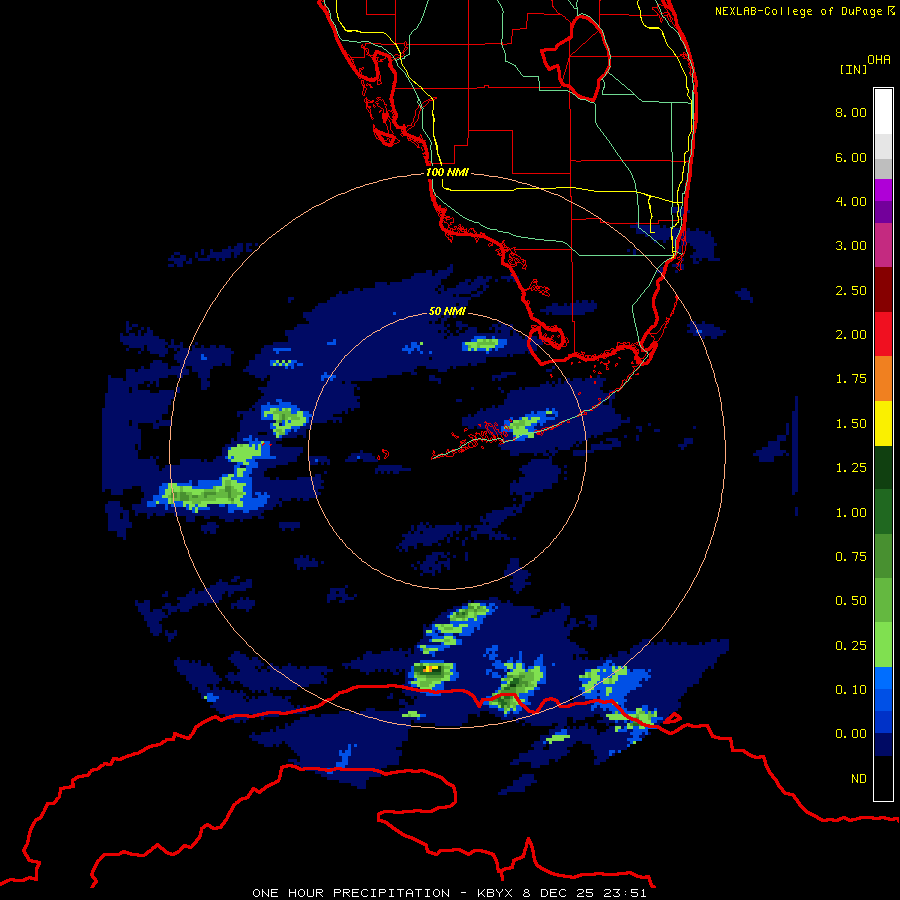Screen dimensions: 900x900
Task: Click the 0.25 legend value
Action: 851,646
